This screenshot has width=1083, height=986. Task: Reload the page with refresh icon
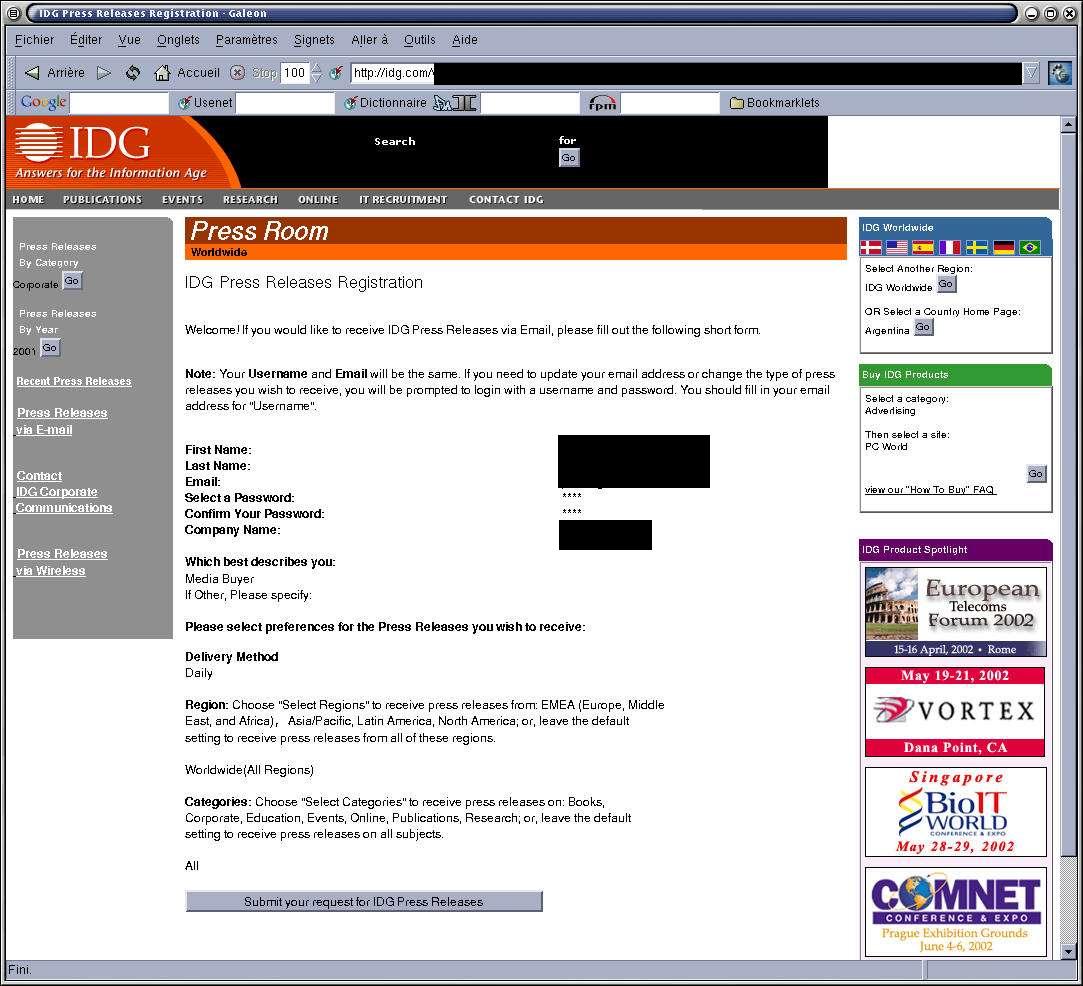[133, 72]
